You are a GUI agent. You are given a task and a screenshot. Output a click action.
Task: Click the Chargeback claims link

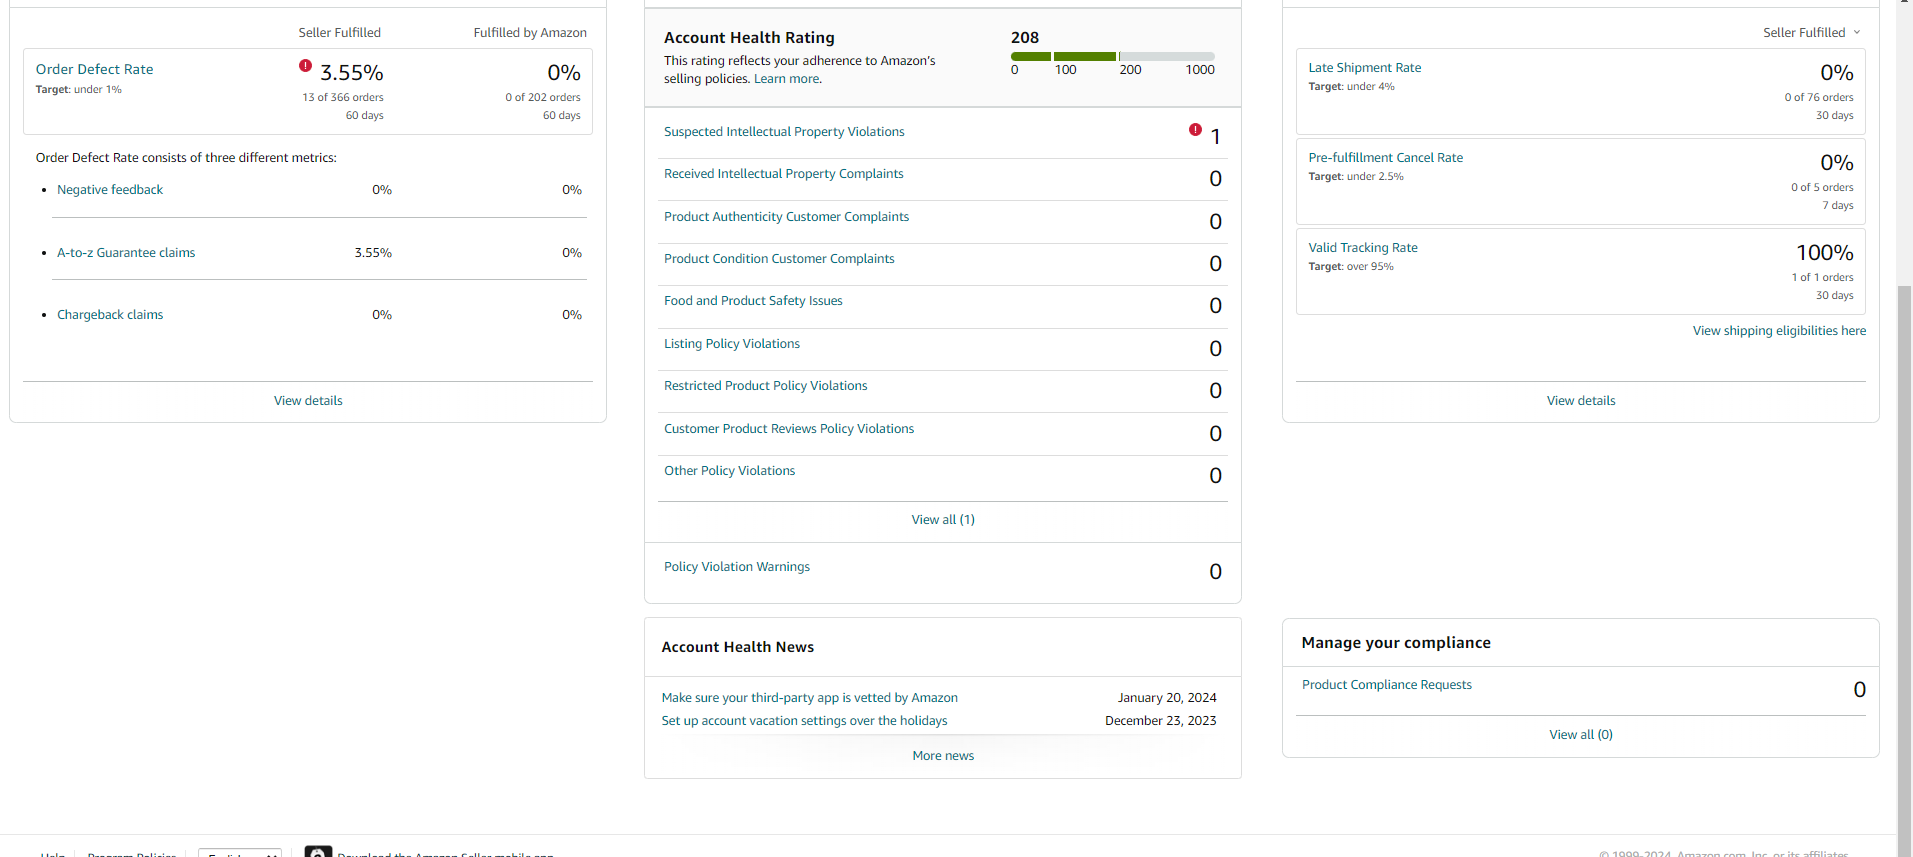pyautogui.click(x=110, y=315)
